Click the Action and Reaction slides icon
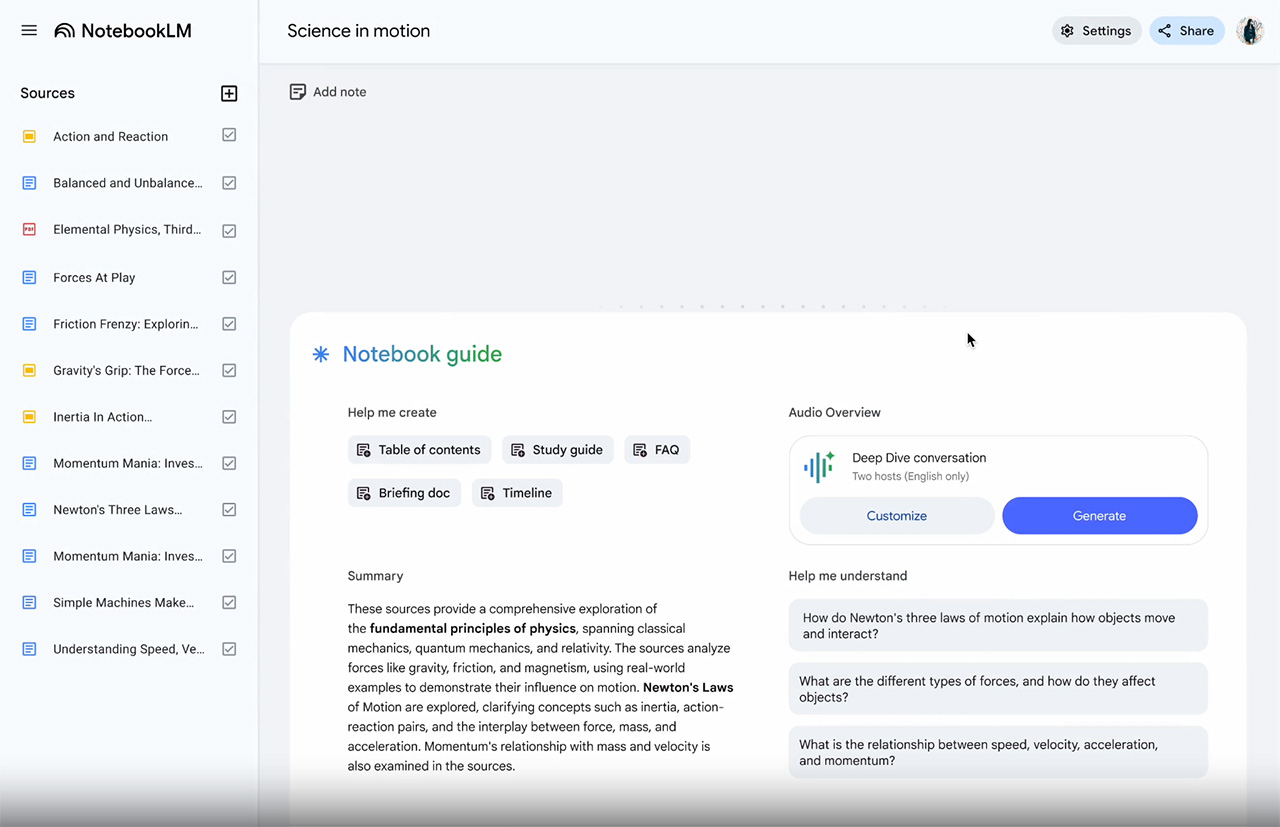 tap(29, 137)
